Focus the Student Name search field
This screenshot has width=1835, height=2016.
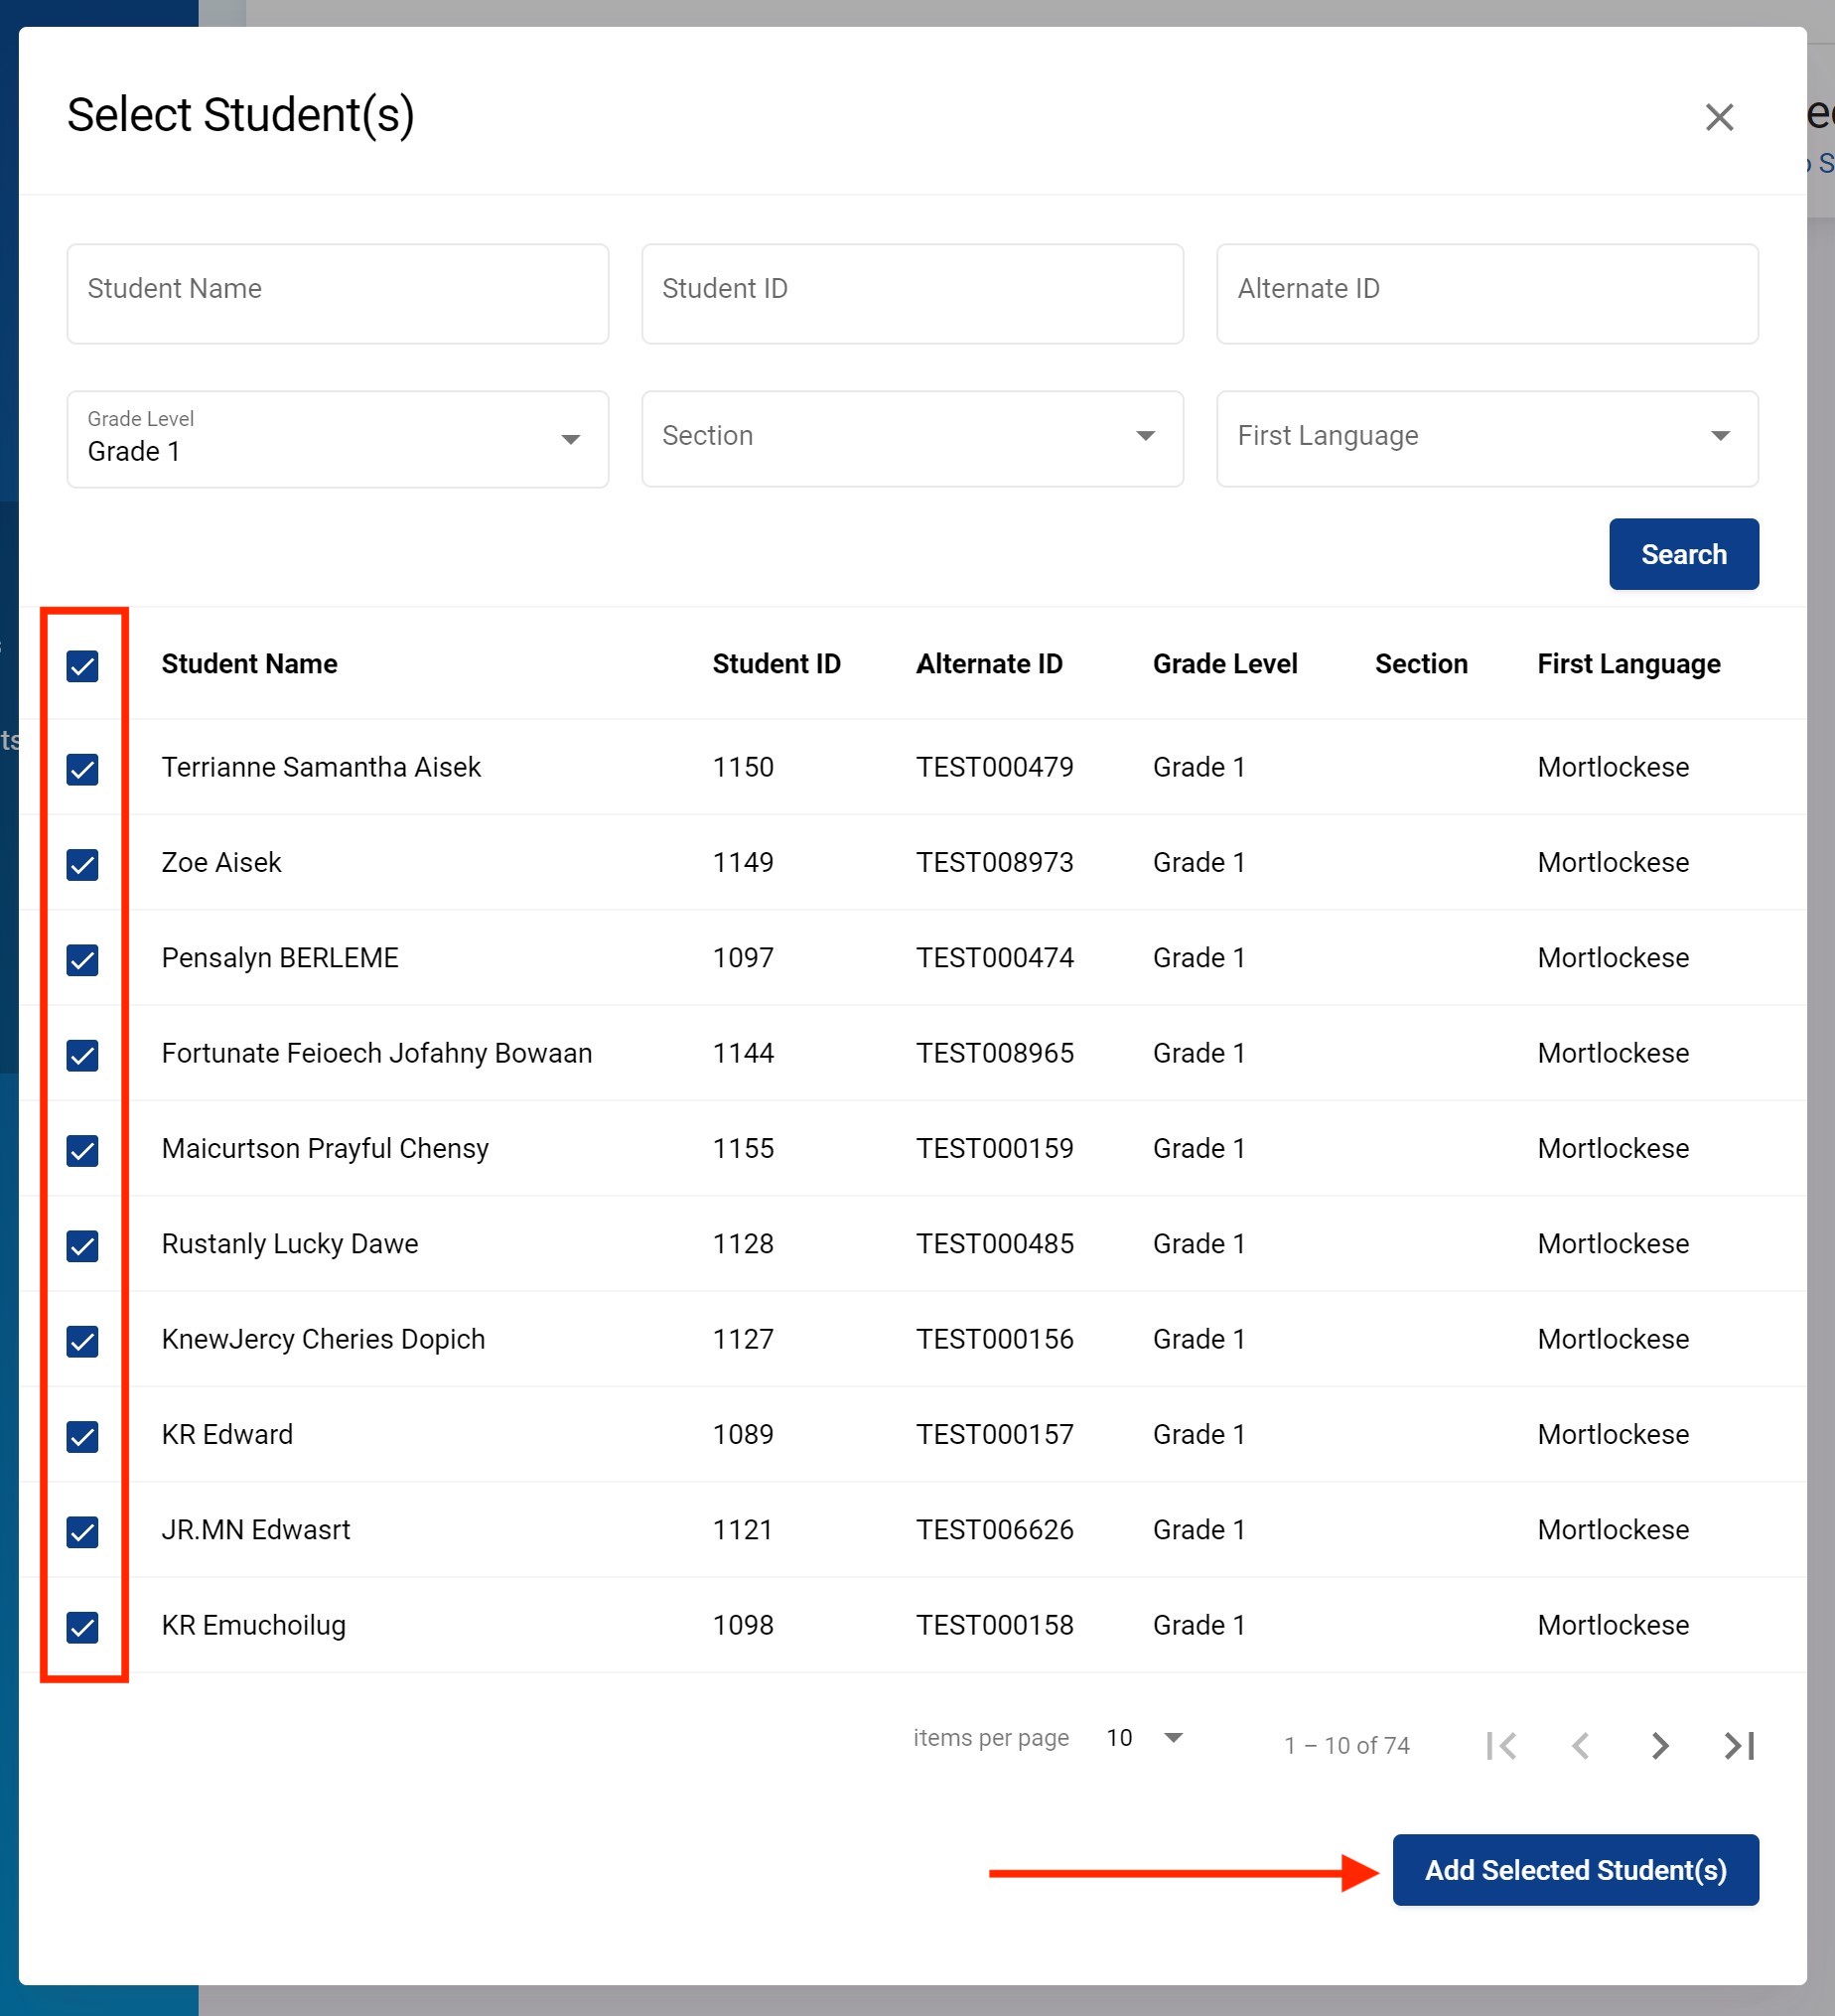tap(337, 293)
